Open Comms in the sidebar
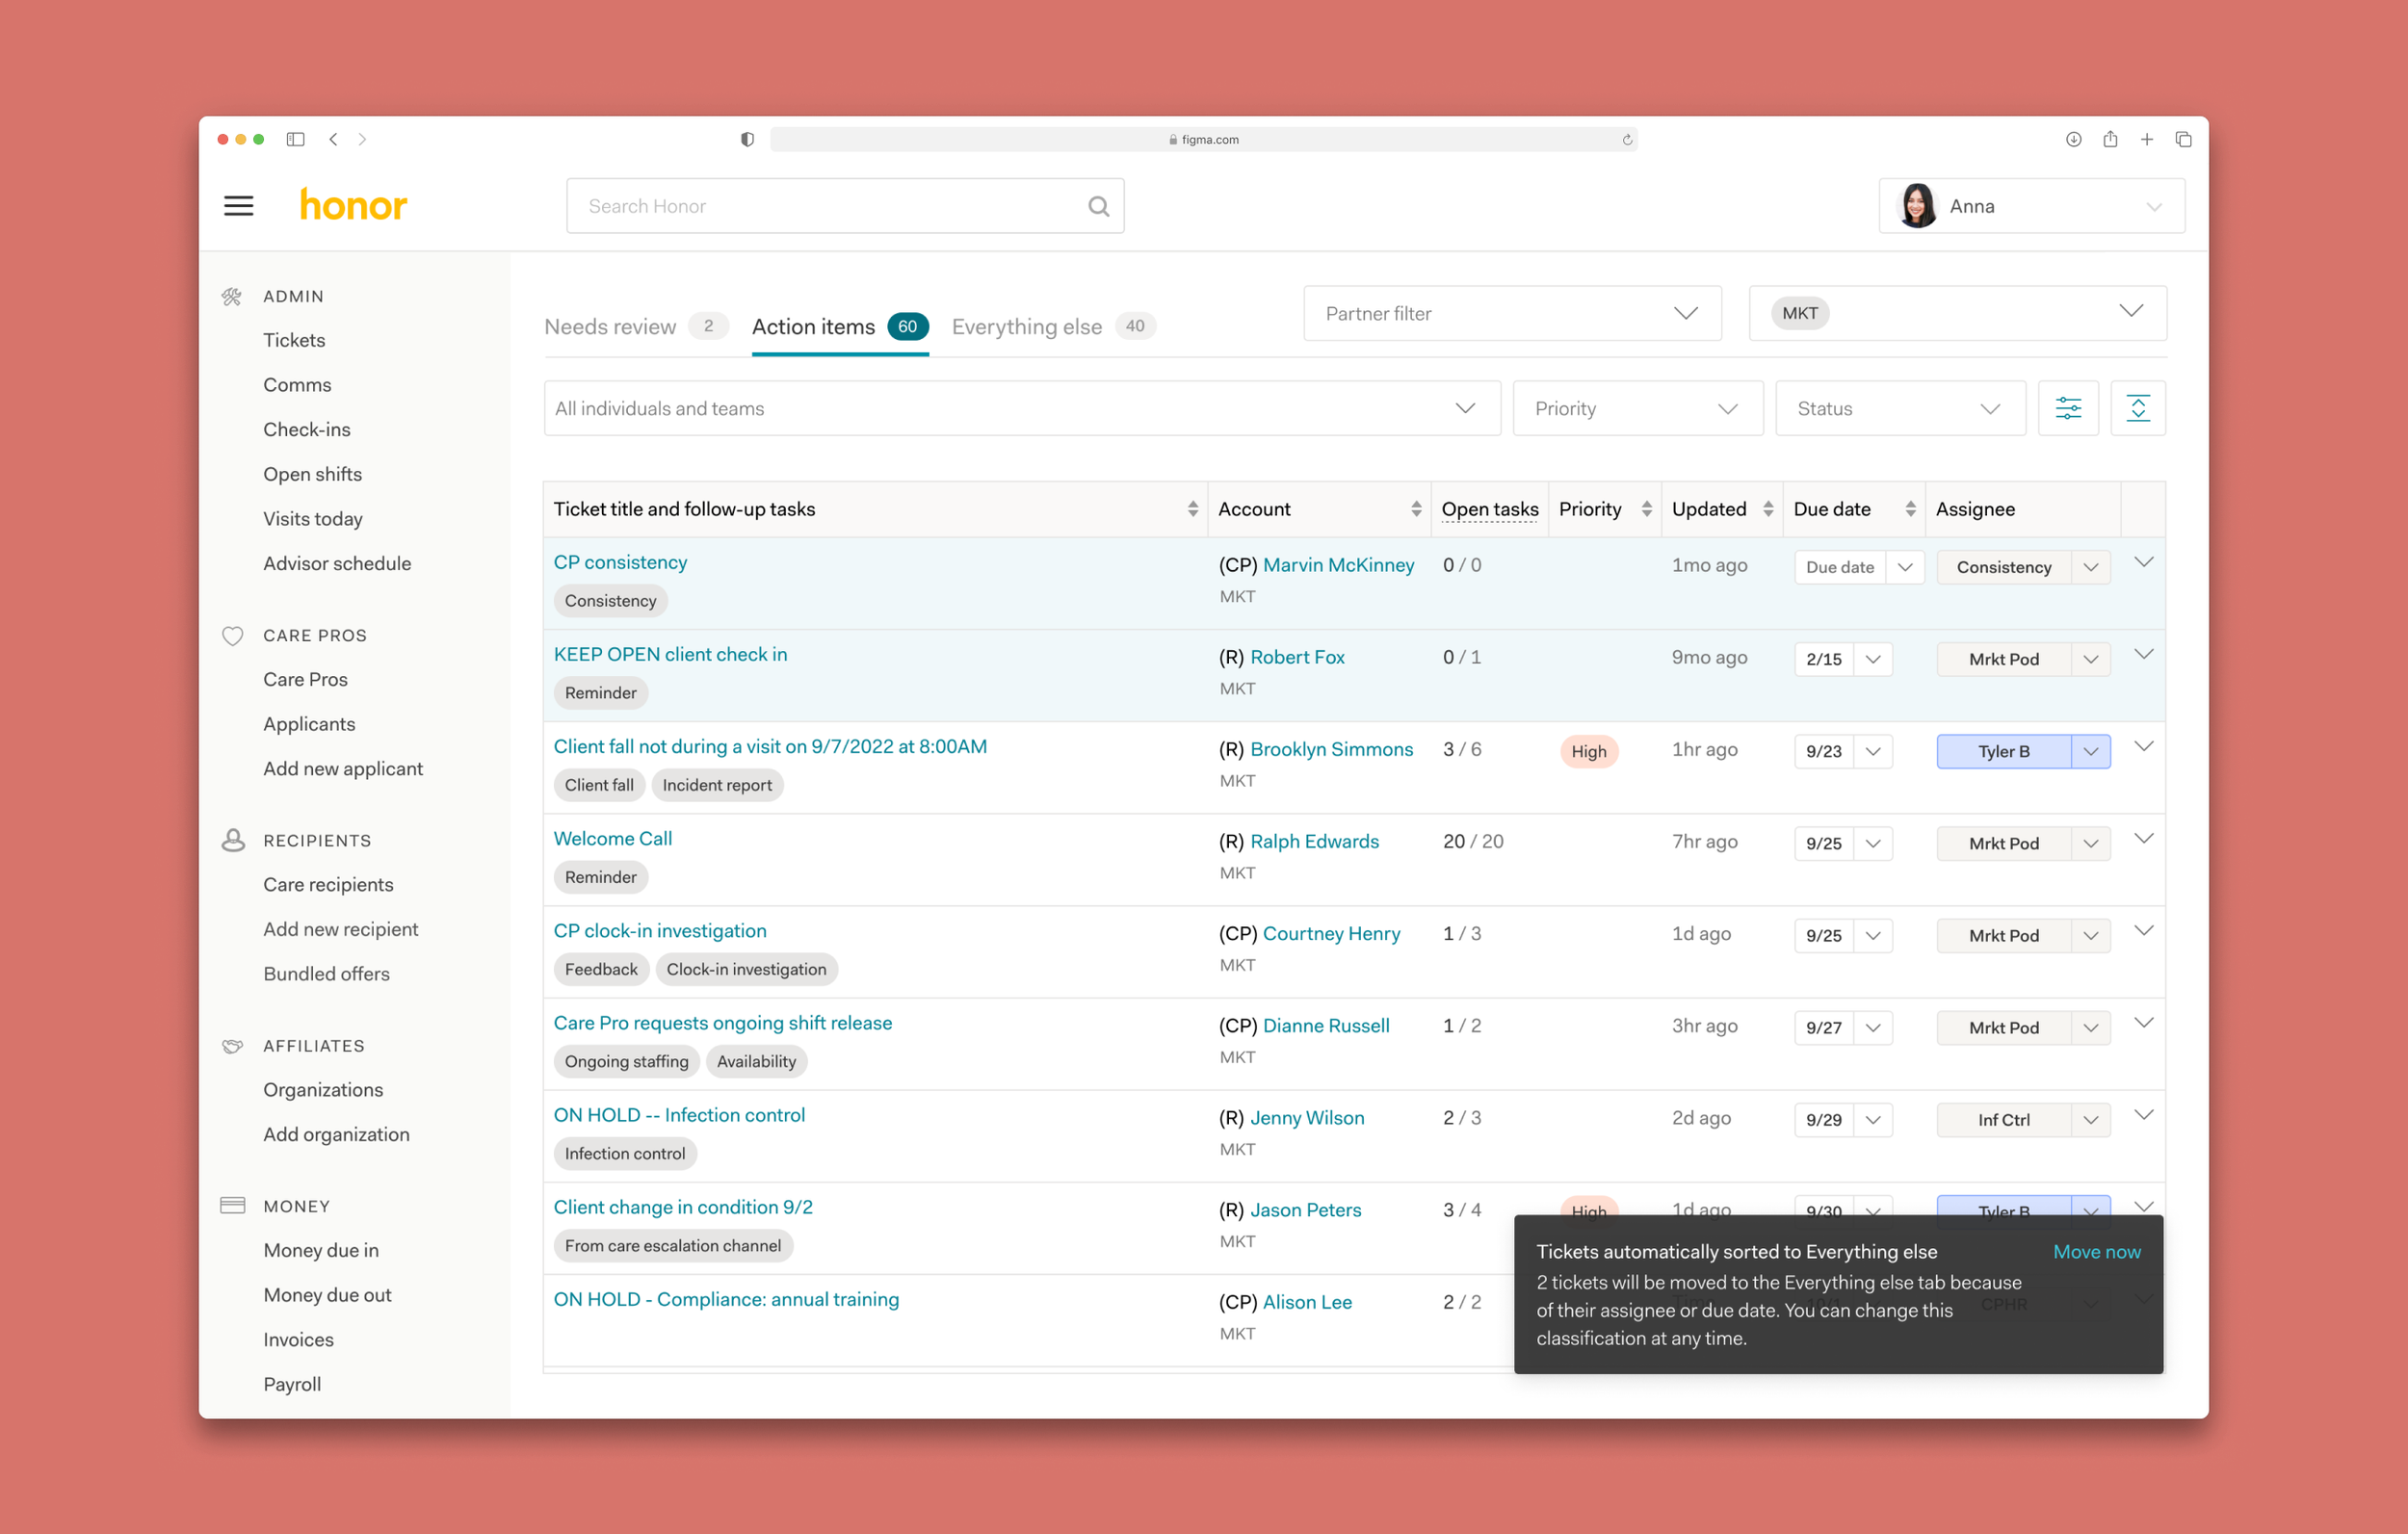 (297, 385)
